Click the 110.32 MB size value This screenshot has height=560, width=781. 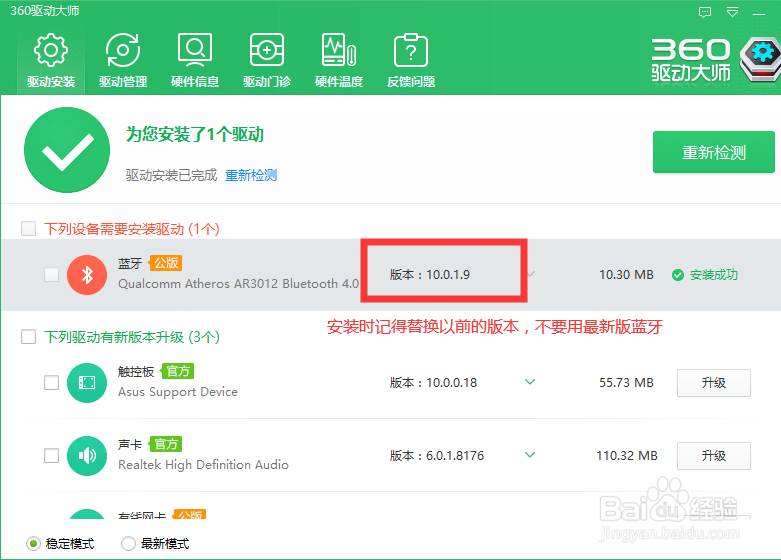(627, 455)
